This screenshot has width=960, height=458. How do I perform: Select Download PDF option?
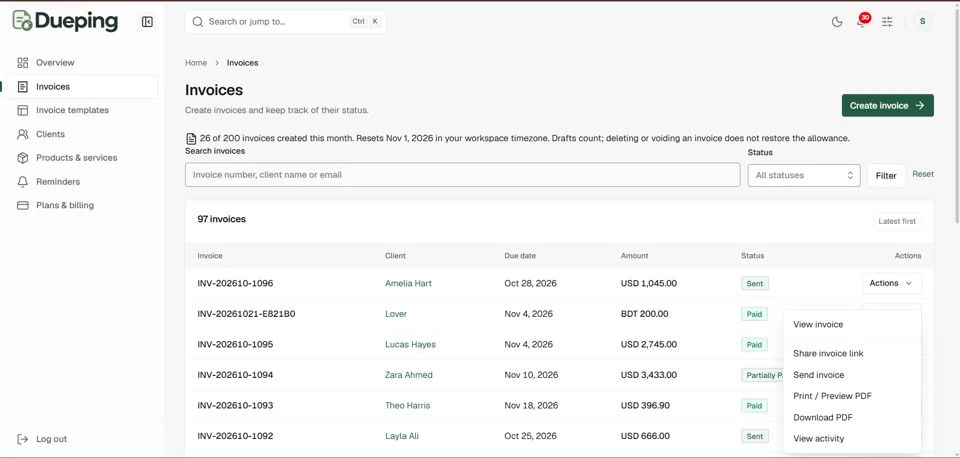click(x=823, y=417)
